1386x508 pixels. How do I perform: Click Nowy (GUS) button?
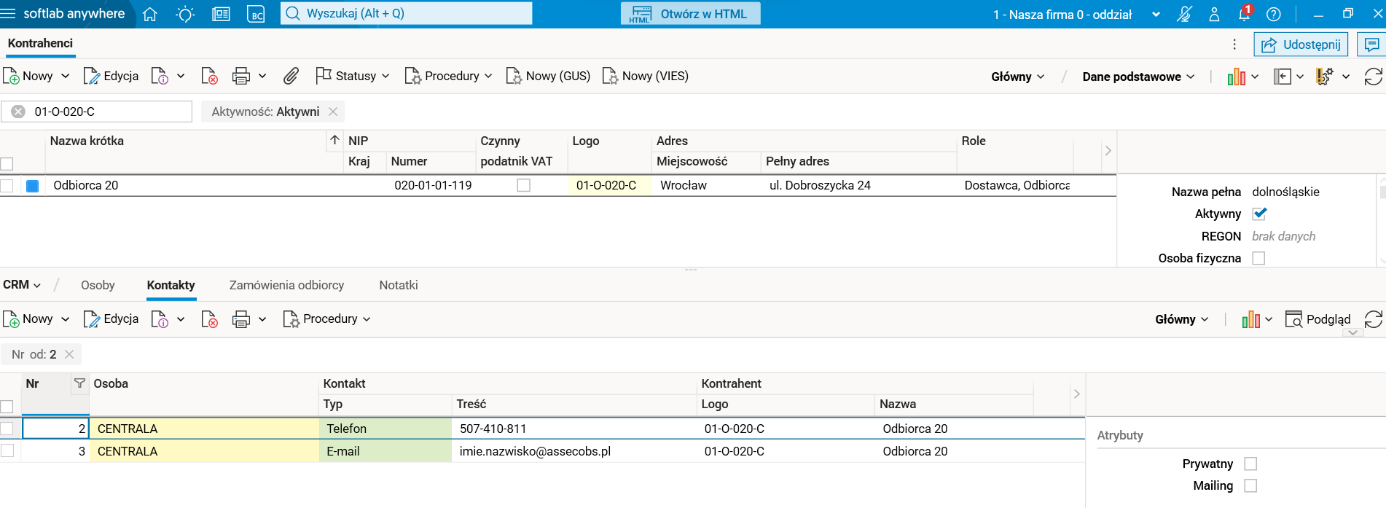tap(548, 76)
